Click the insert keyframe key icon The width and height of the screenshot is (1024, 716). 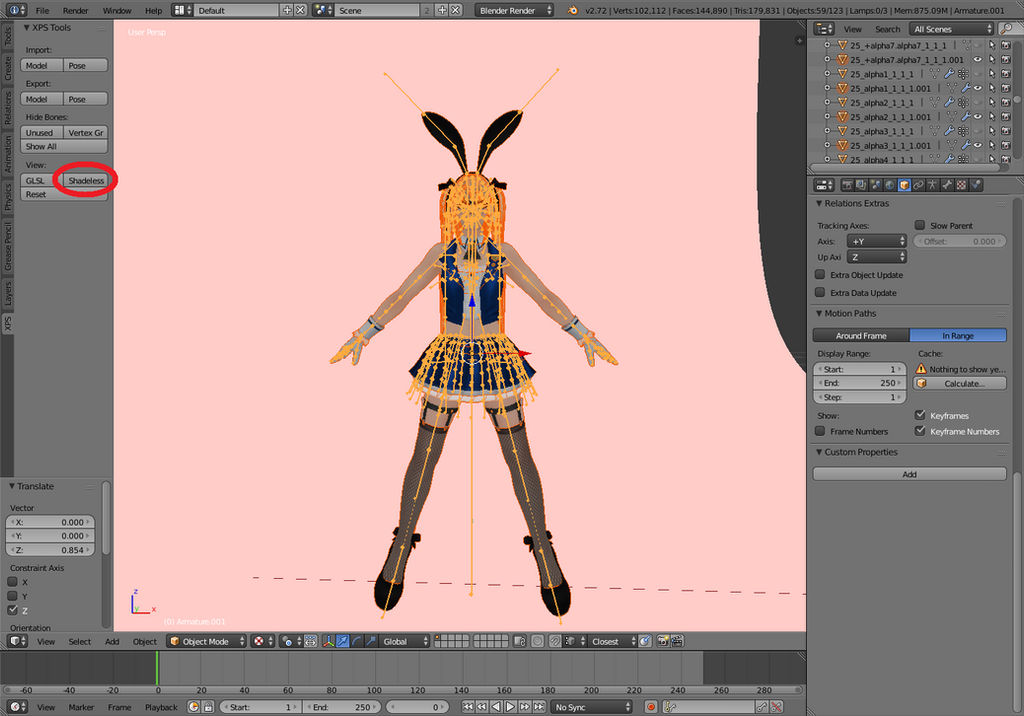761,707
